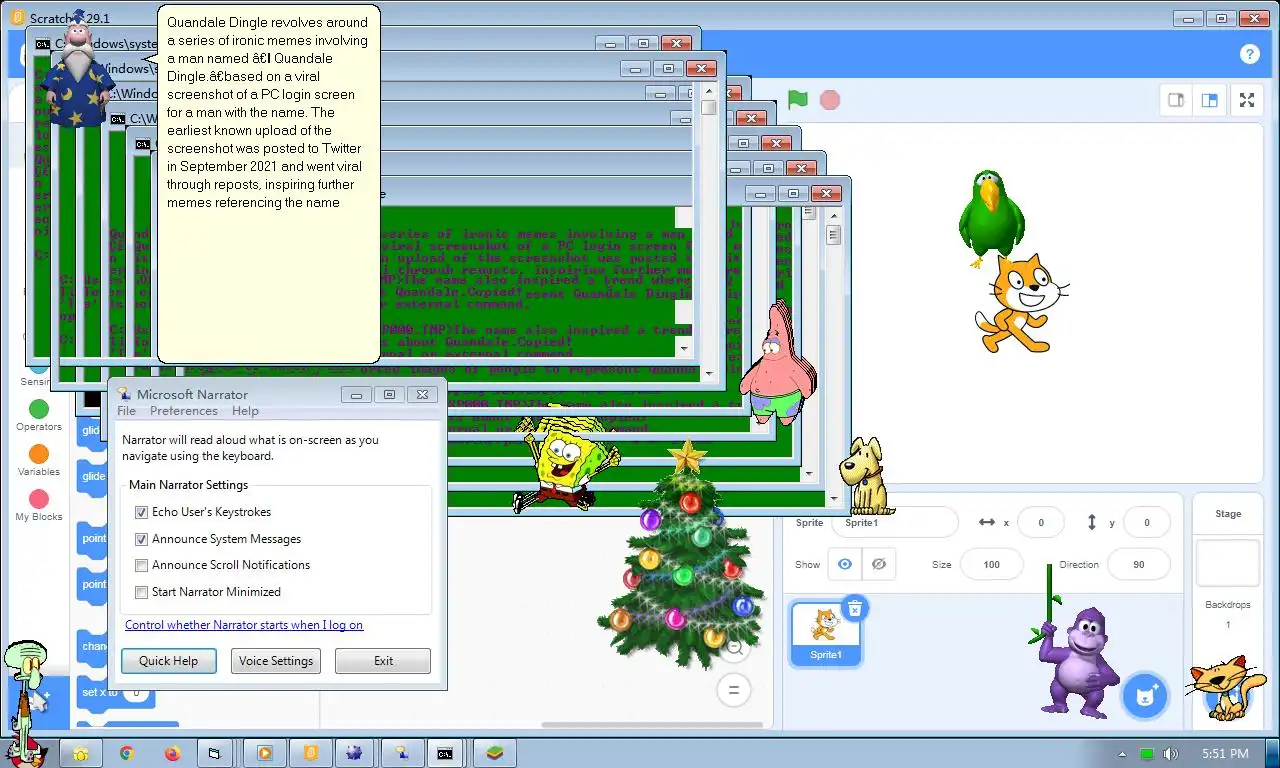Click the sprite y position field
1280x768 pixels.
pyautogui.click(x=1147, y=522)
